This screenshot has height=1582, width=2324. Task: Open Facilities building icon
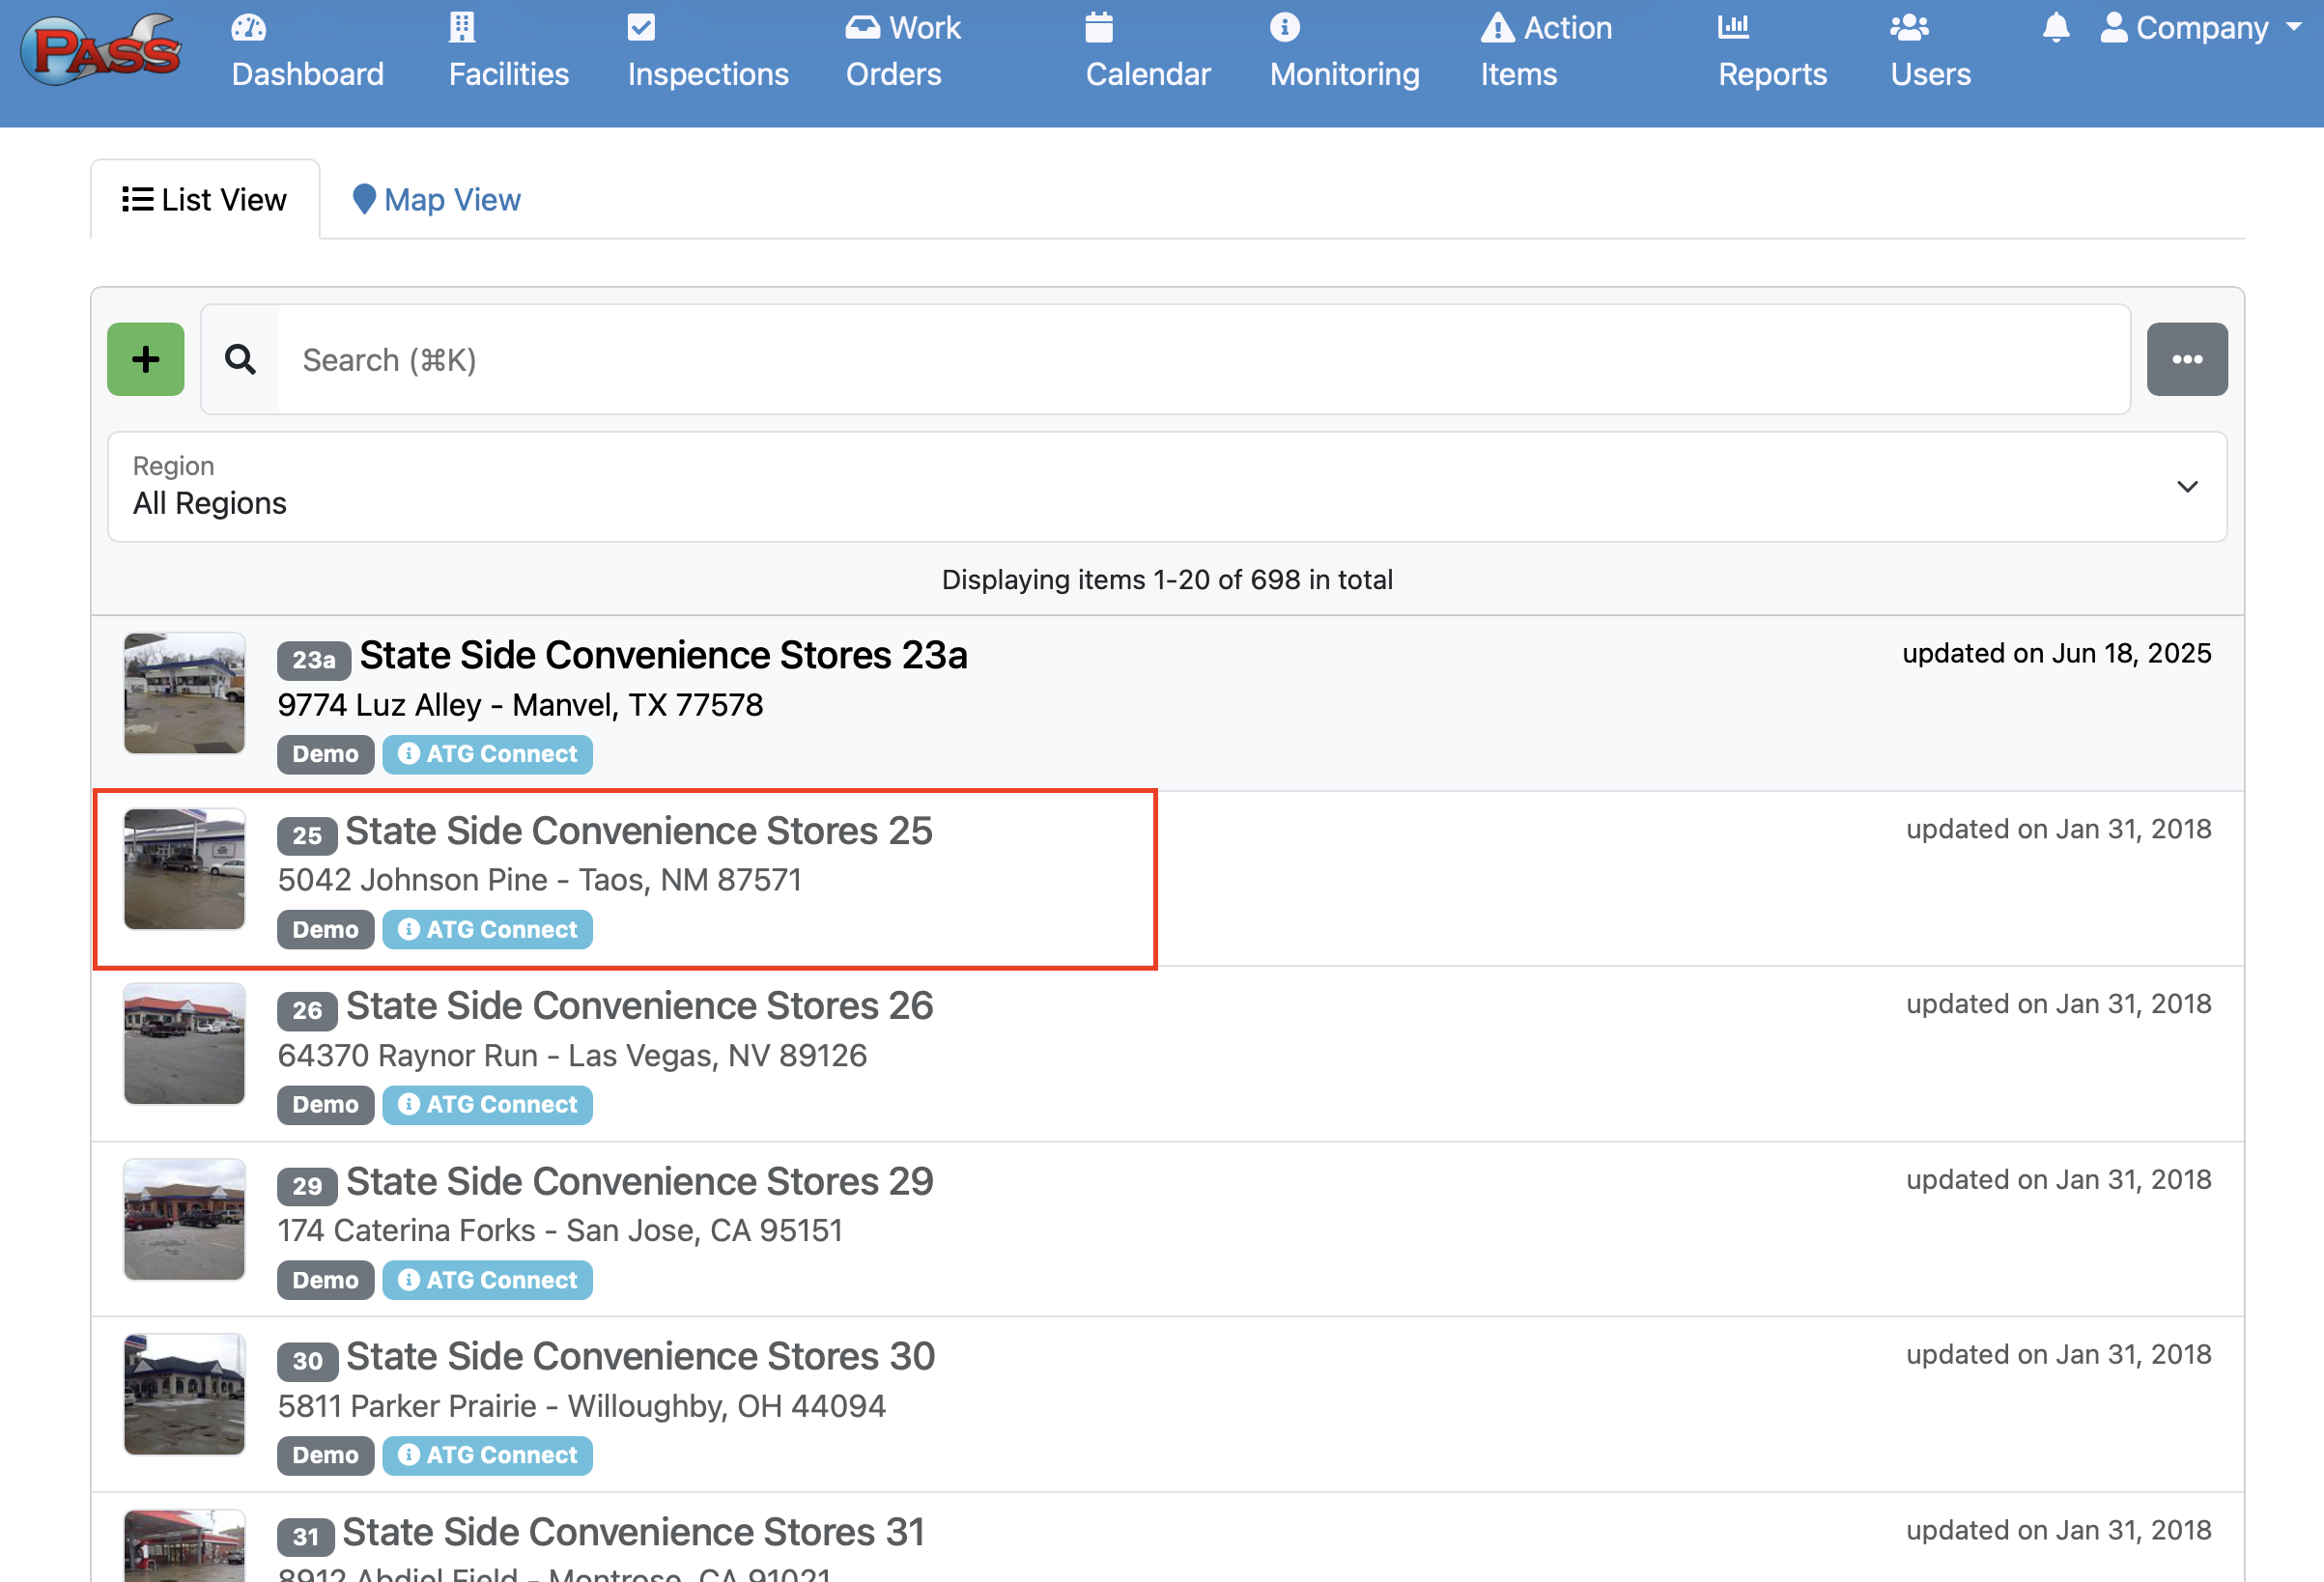tap(461, 27)
